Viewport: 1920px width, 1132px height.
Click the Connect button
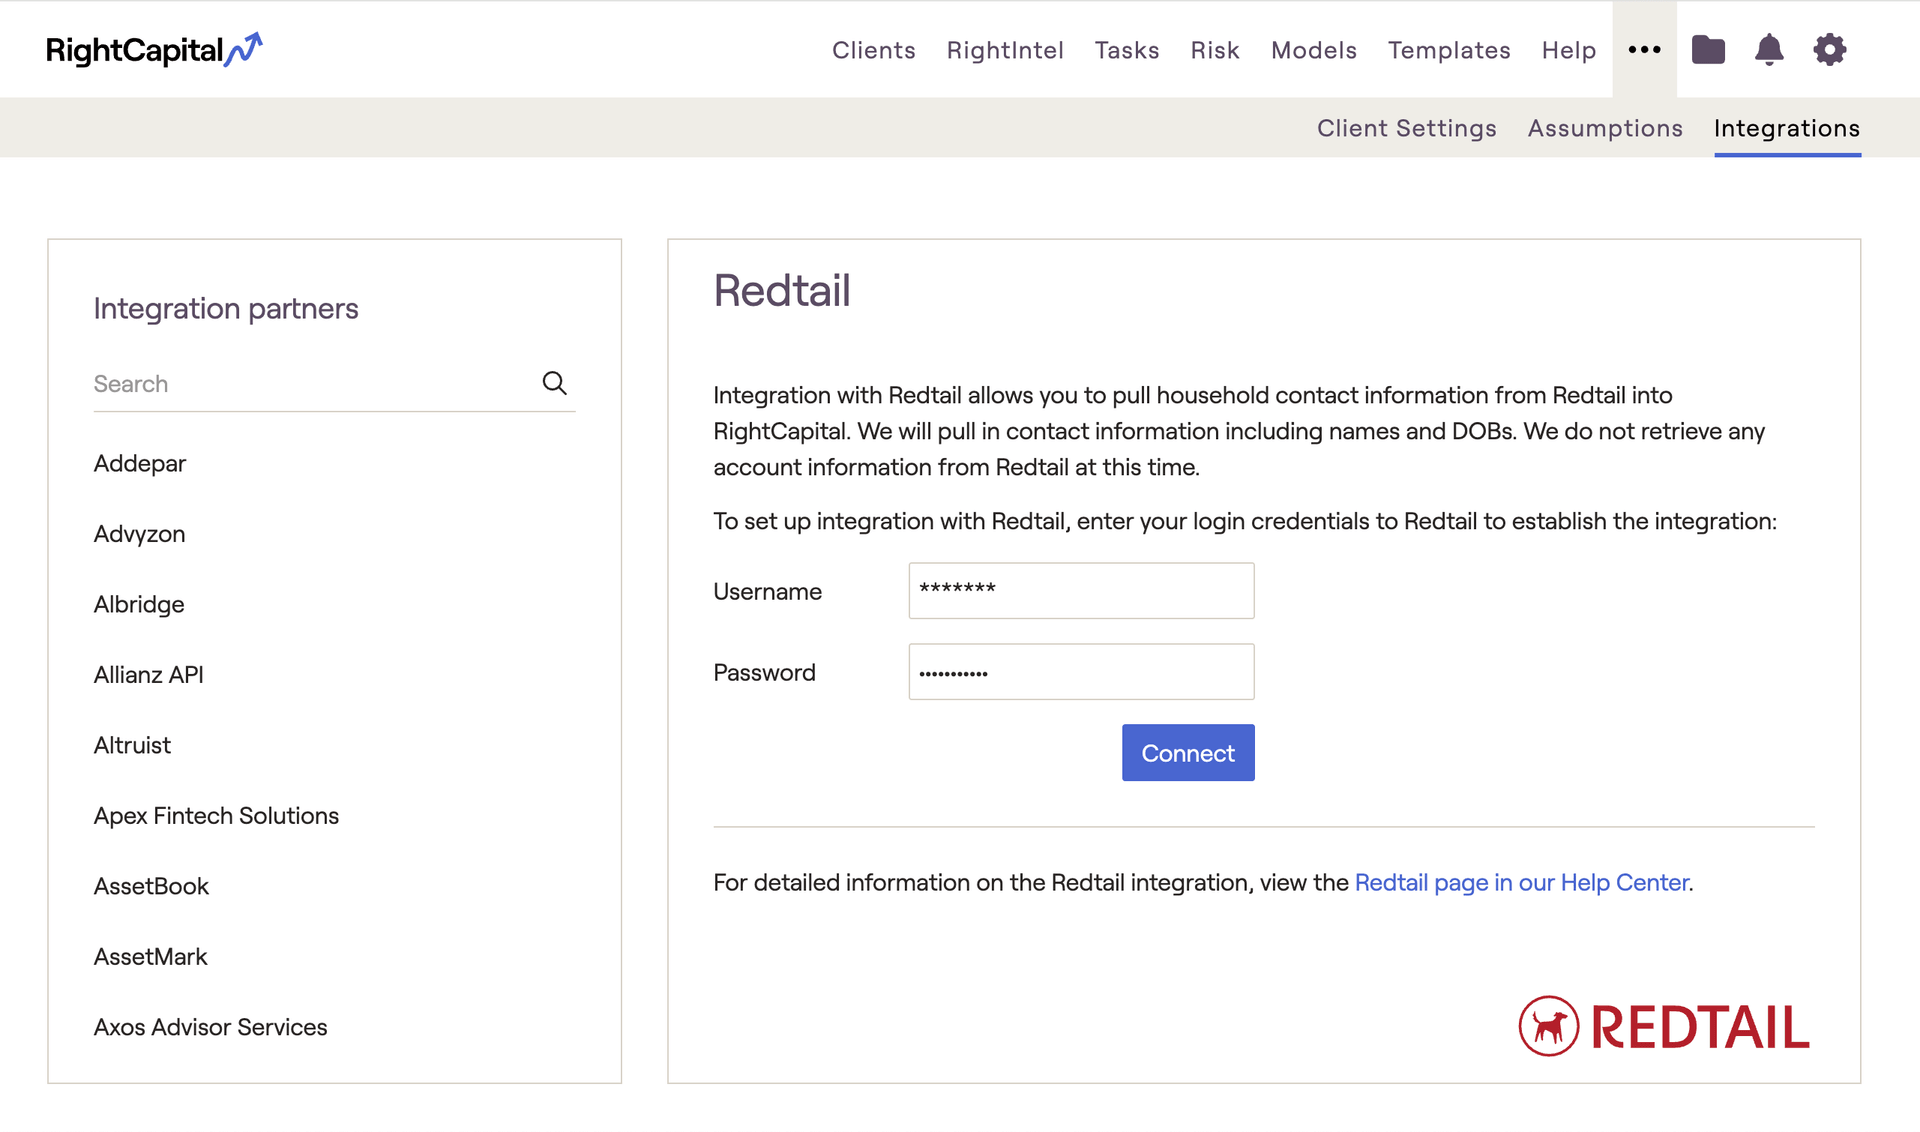[1188, 753]
